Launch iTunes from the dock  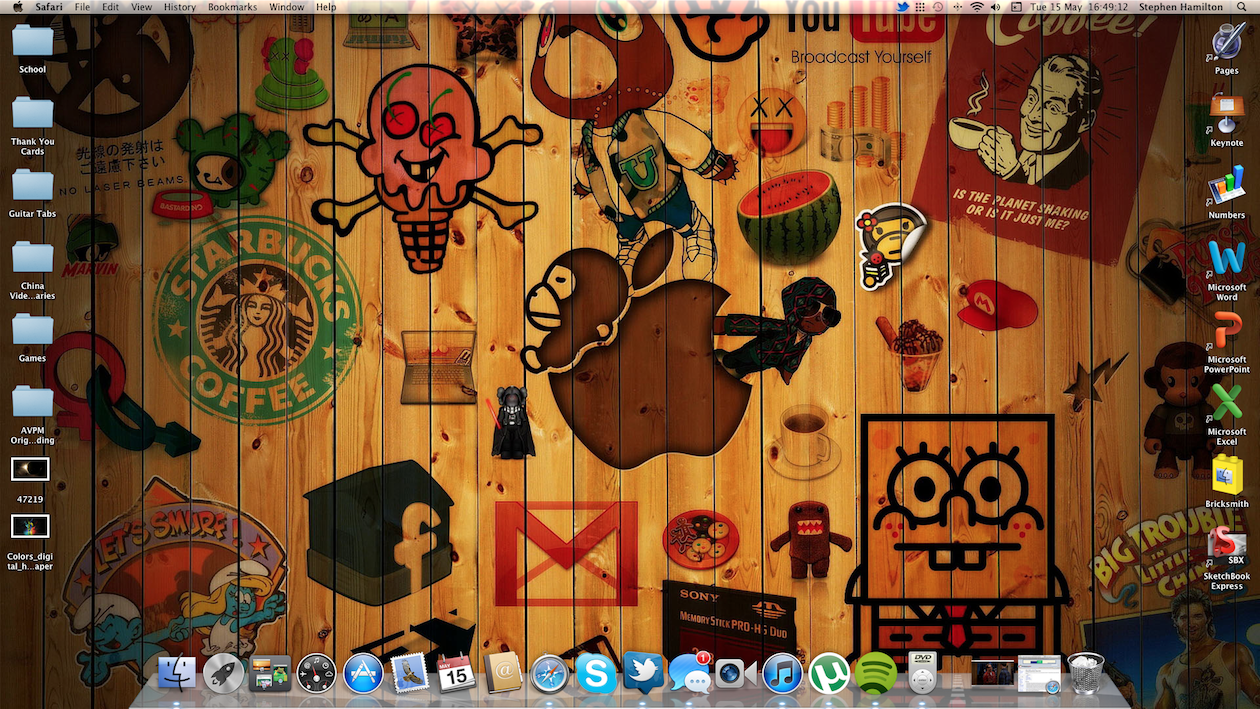pos(783,674)
